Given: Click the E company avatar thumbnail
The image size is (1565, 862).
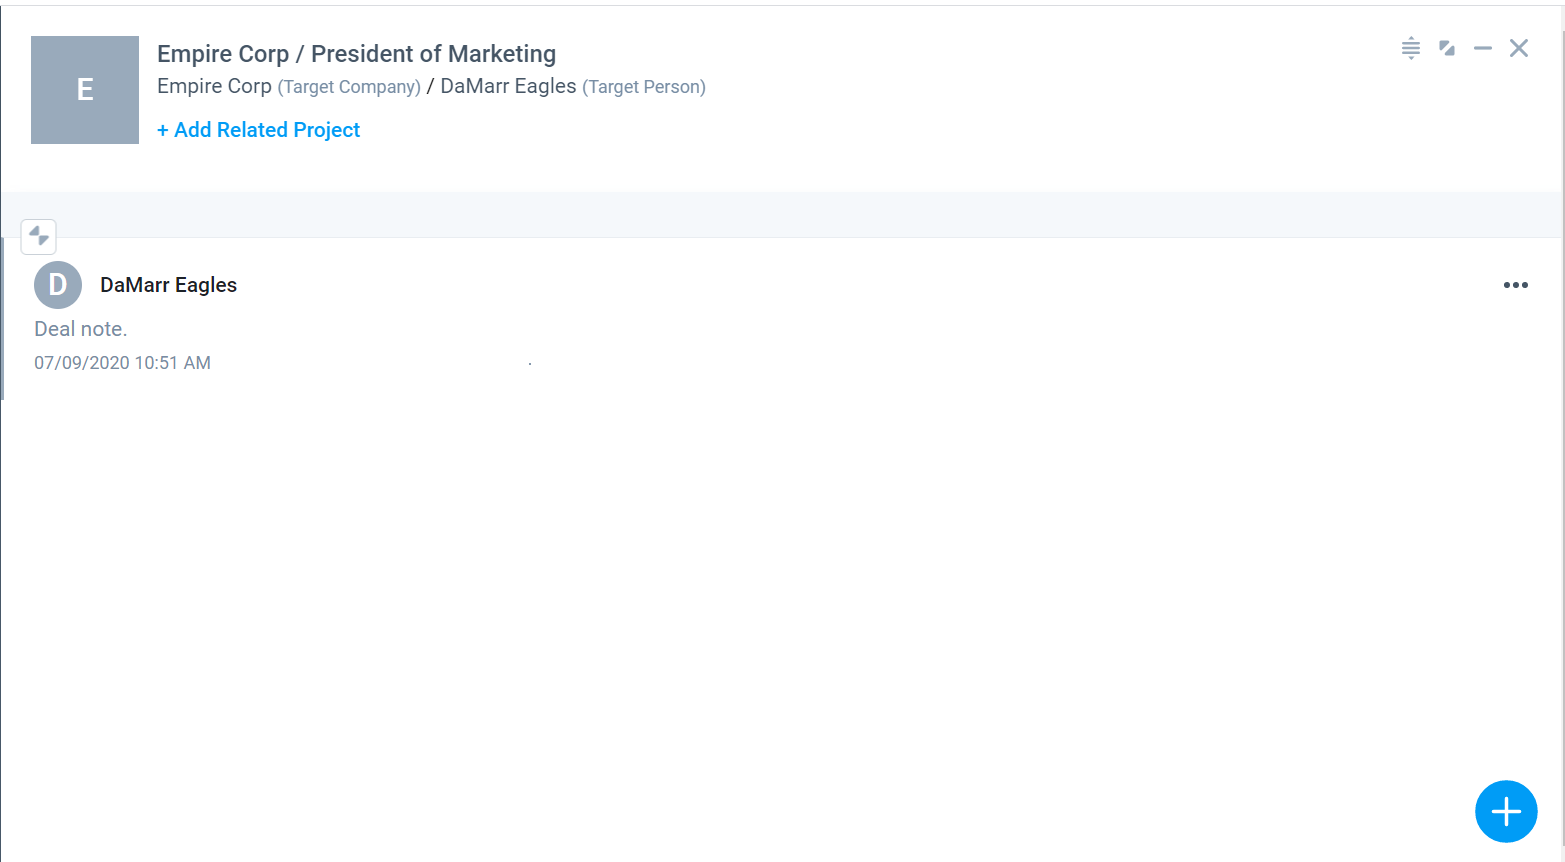Looking at the screenshot, I should pos(85,90).
